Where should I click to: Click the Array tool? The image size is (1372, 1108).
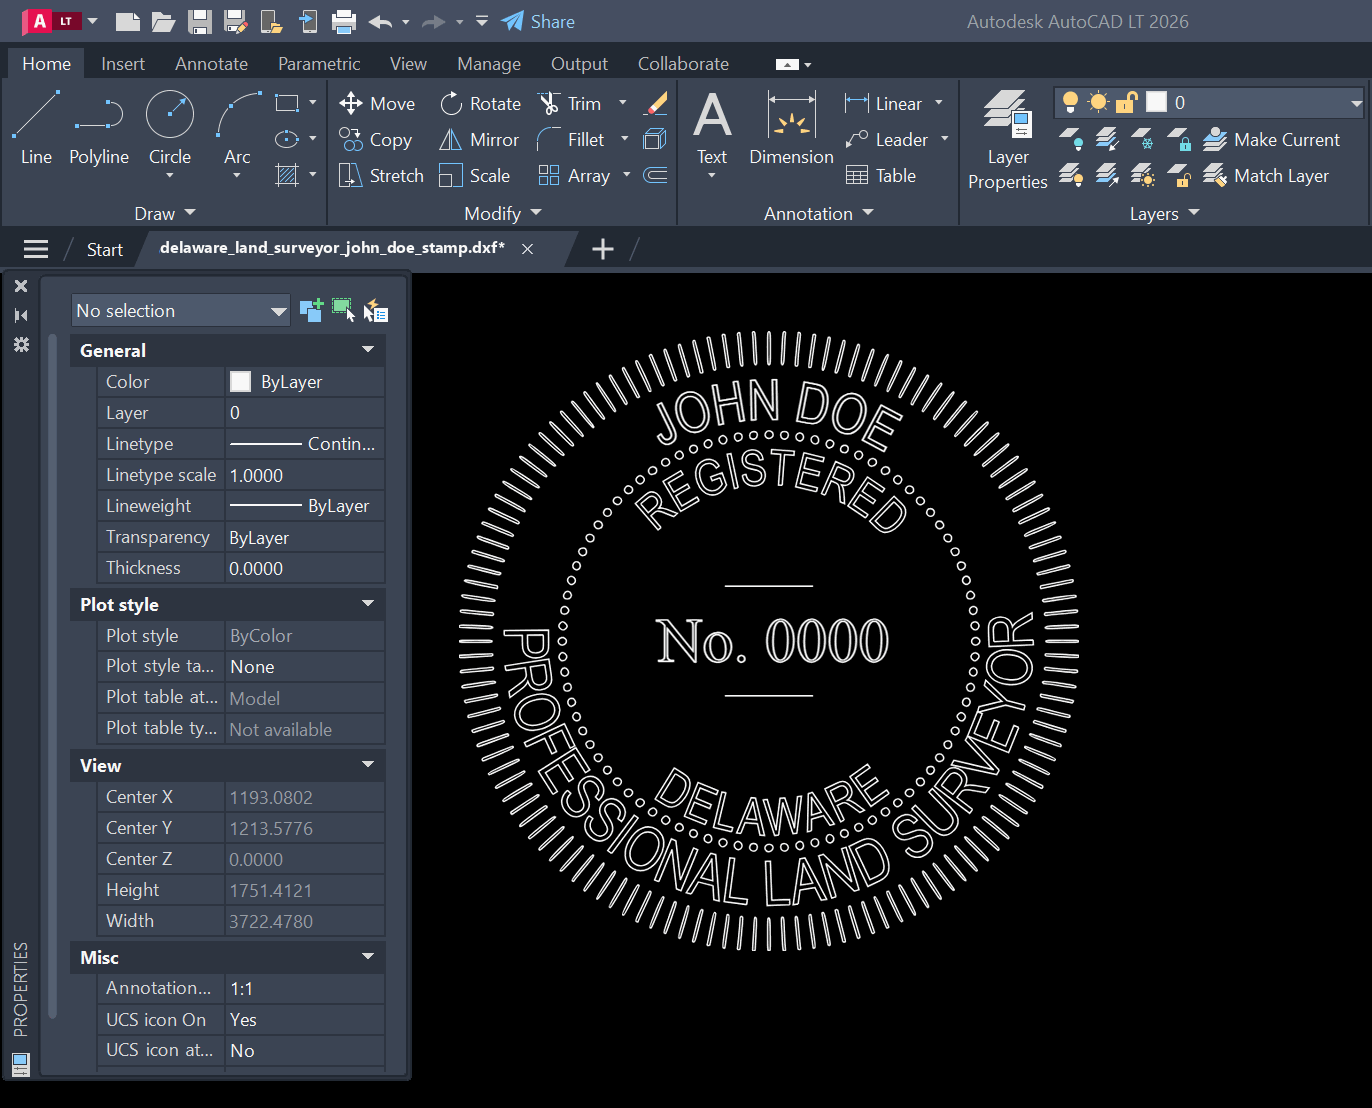click(x=574, y=176)
